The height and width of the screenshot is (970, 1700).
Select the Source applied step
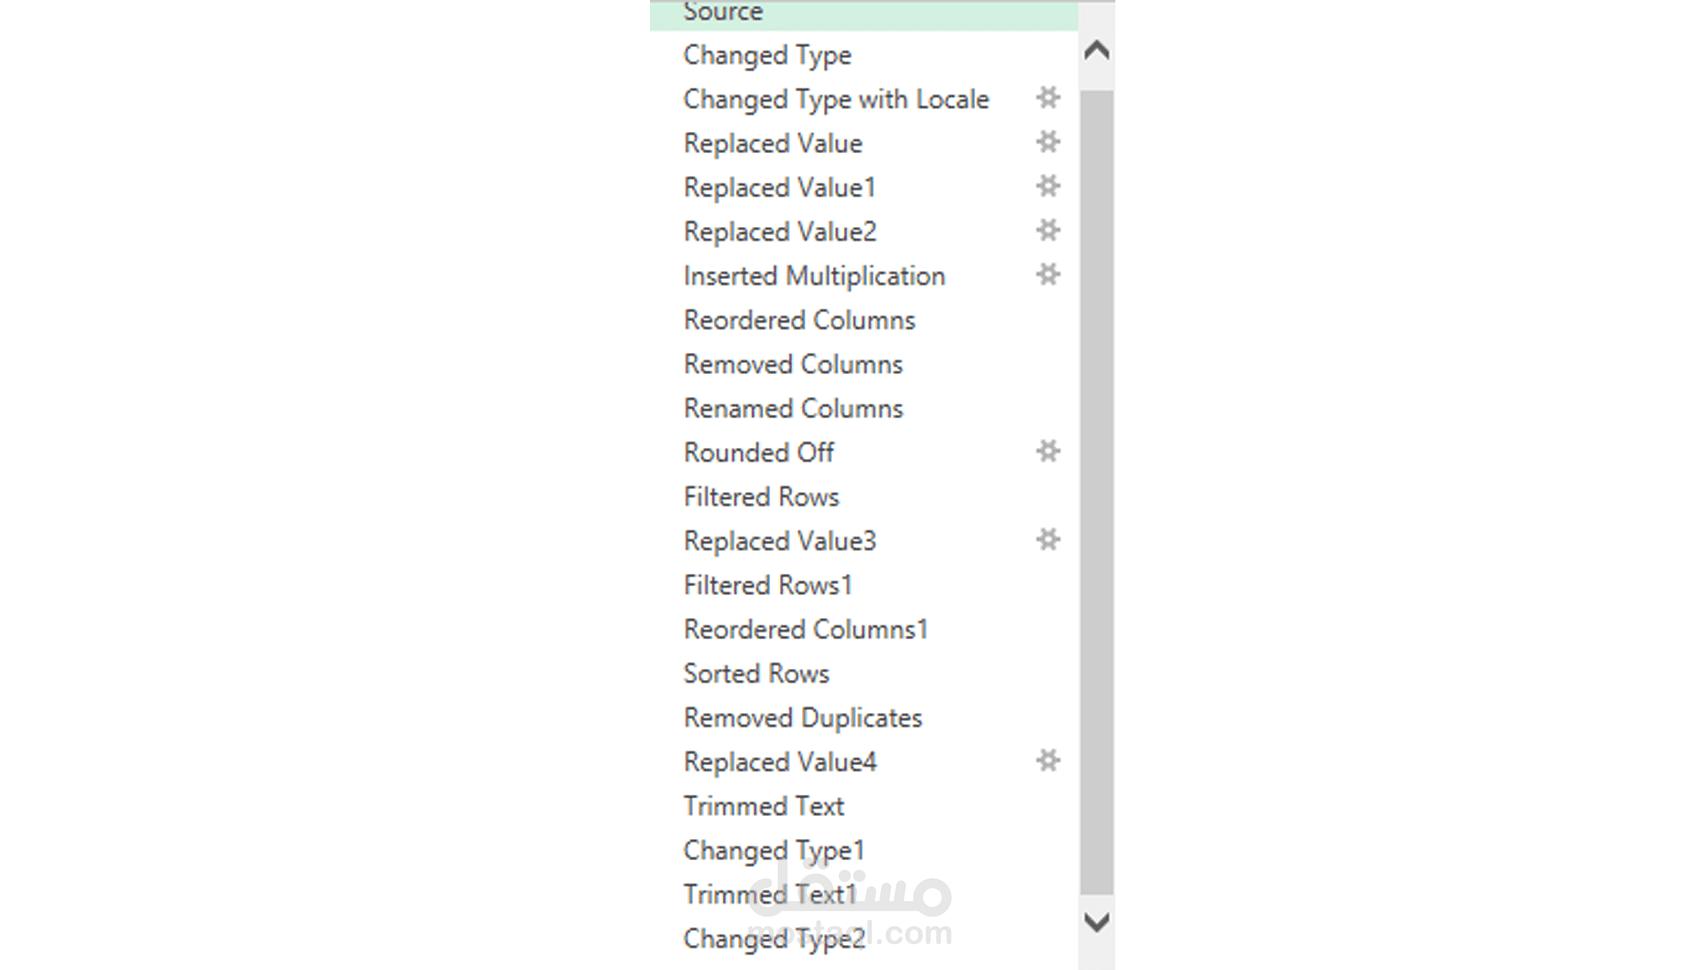point(723,12)
